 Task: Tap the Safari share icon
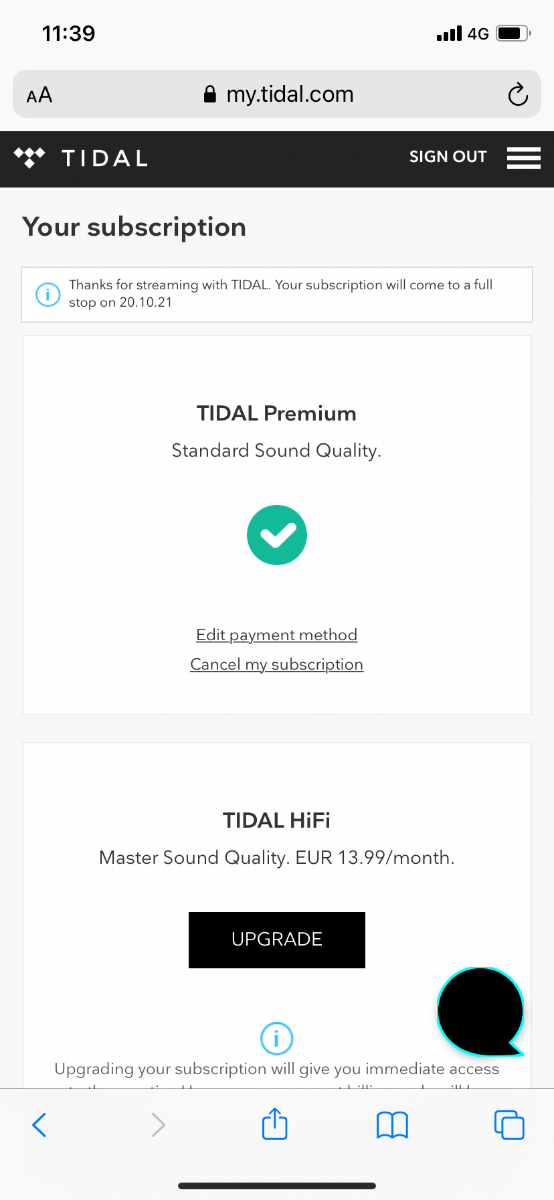click(x=275, y=1124)
